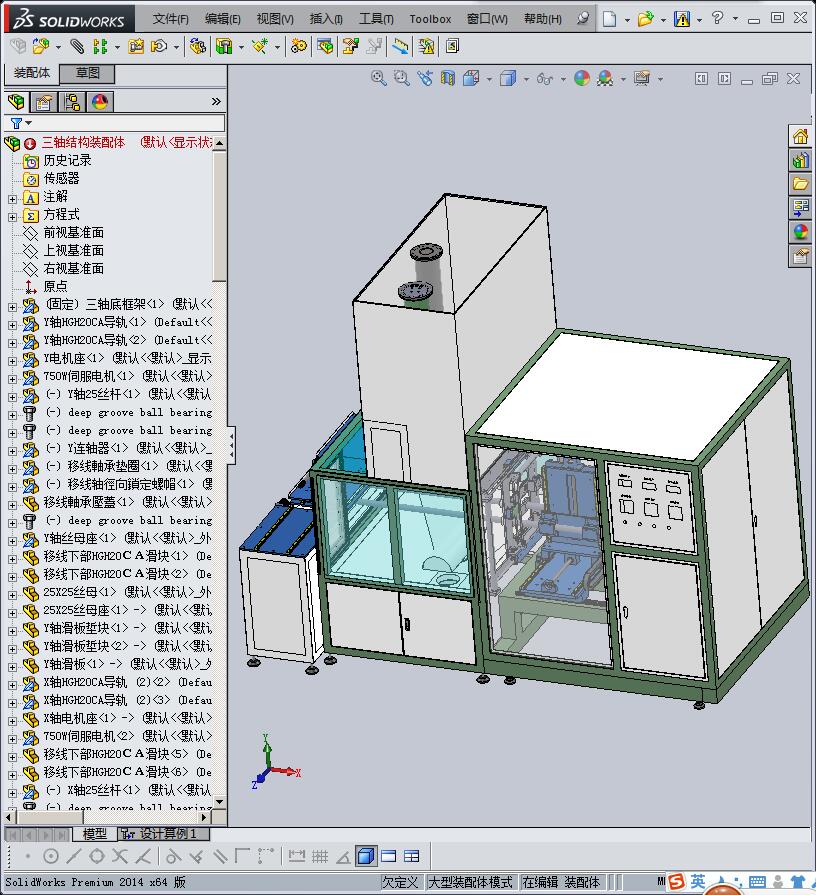The image size is (816, 895).
Task: Expand the 方程式 tree node
Action: [x=13, y=217]
